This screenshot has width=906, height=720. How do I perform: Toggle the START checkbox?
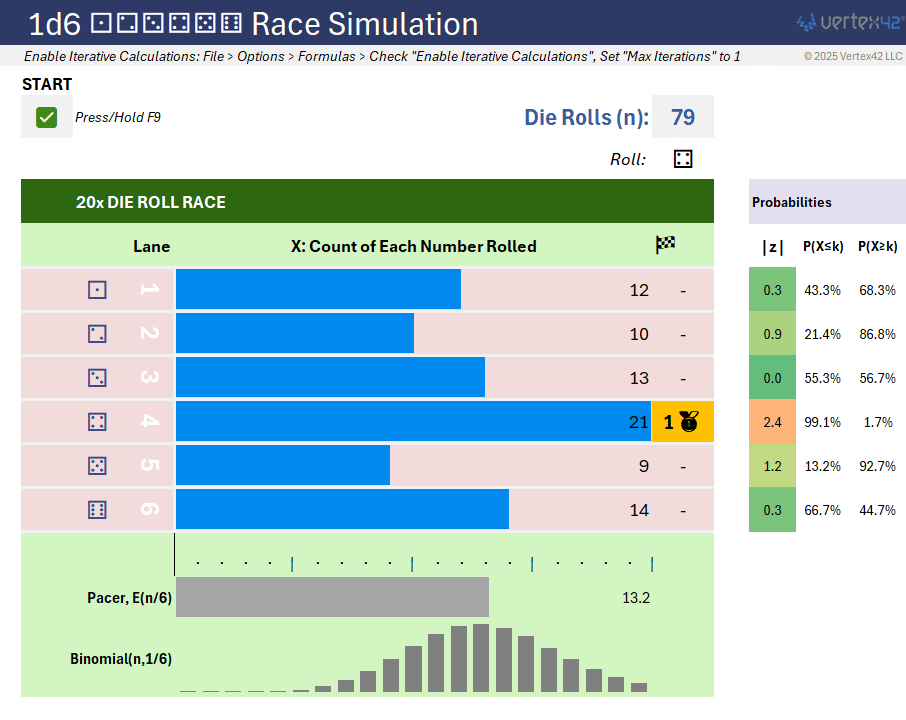coord(46,117)
